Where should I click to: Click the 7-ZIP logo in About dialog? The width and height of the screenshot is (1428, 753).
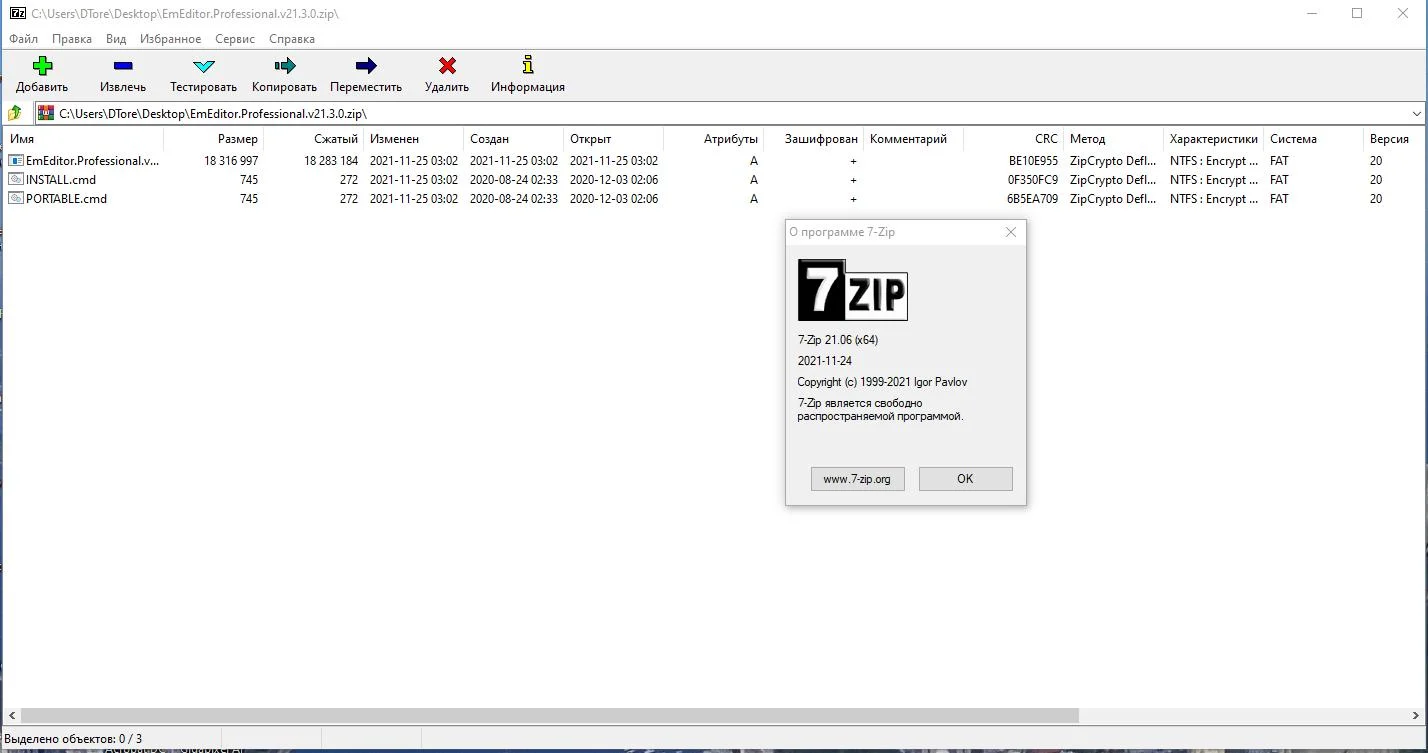(x=853, y=290)
